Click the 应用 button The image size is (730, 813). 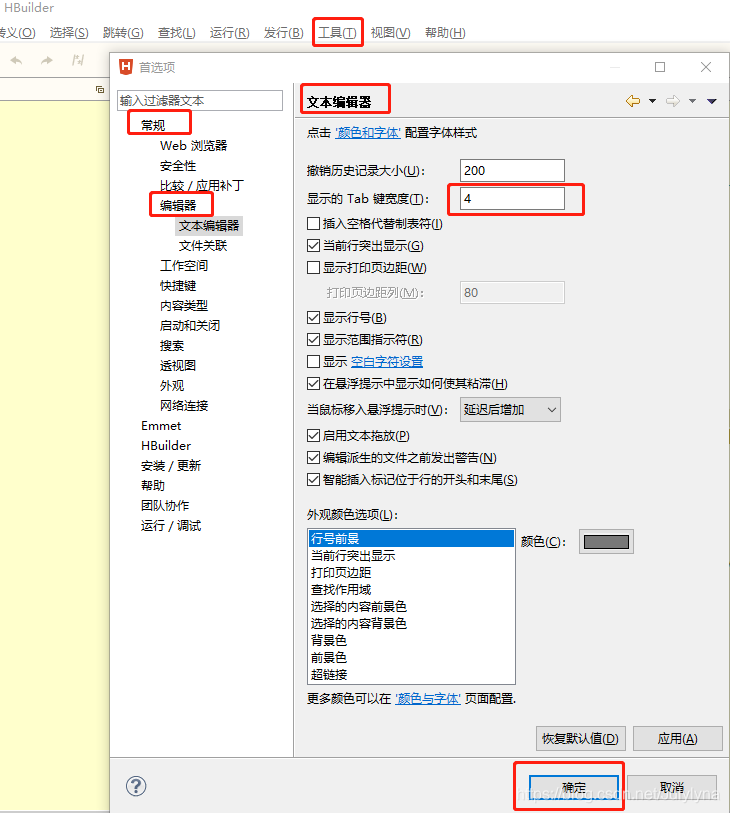[x=678, y=738]
